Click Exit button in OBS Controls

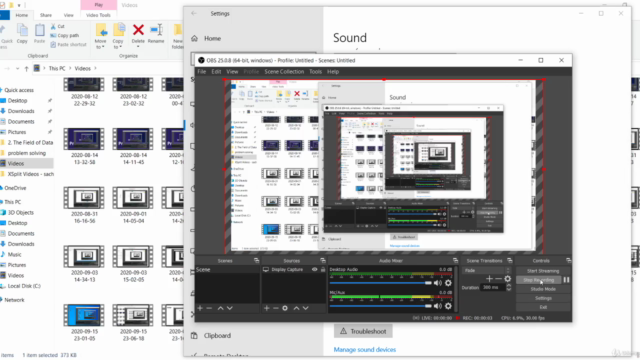click(543, 307)
